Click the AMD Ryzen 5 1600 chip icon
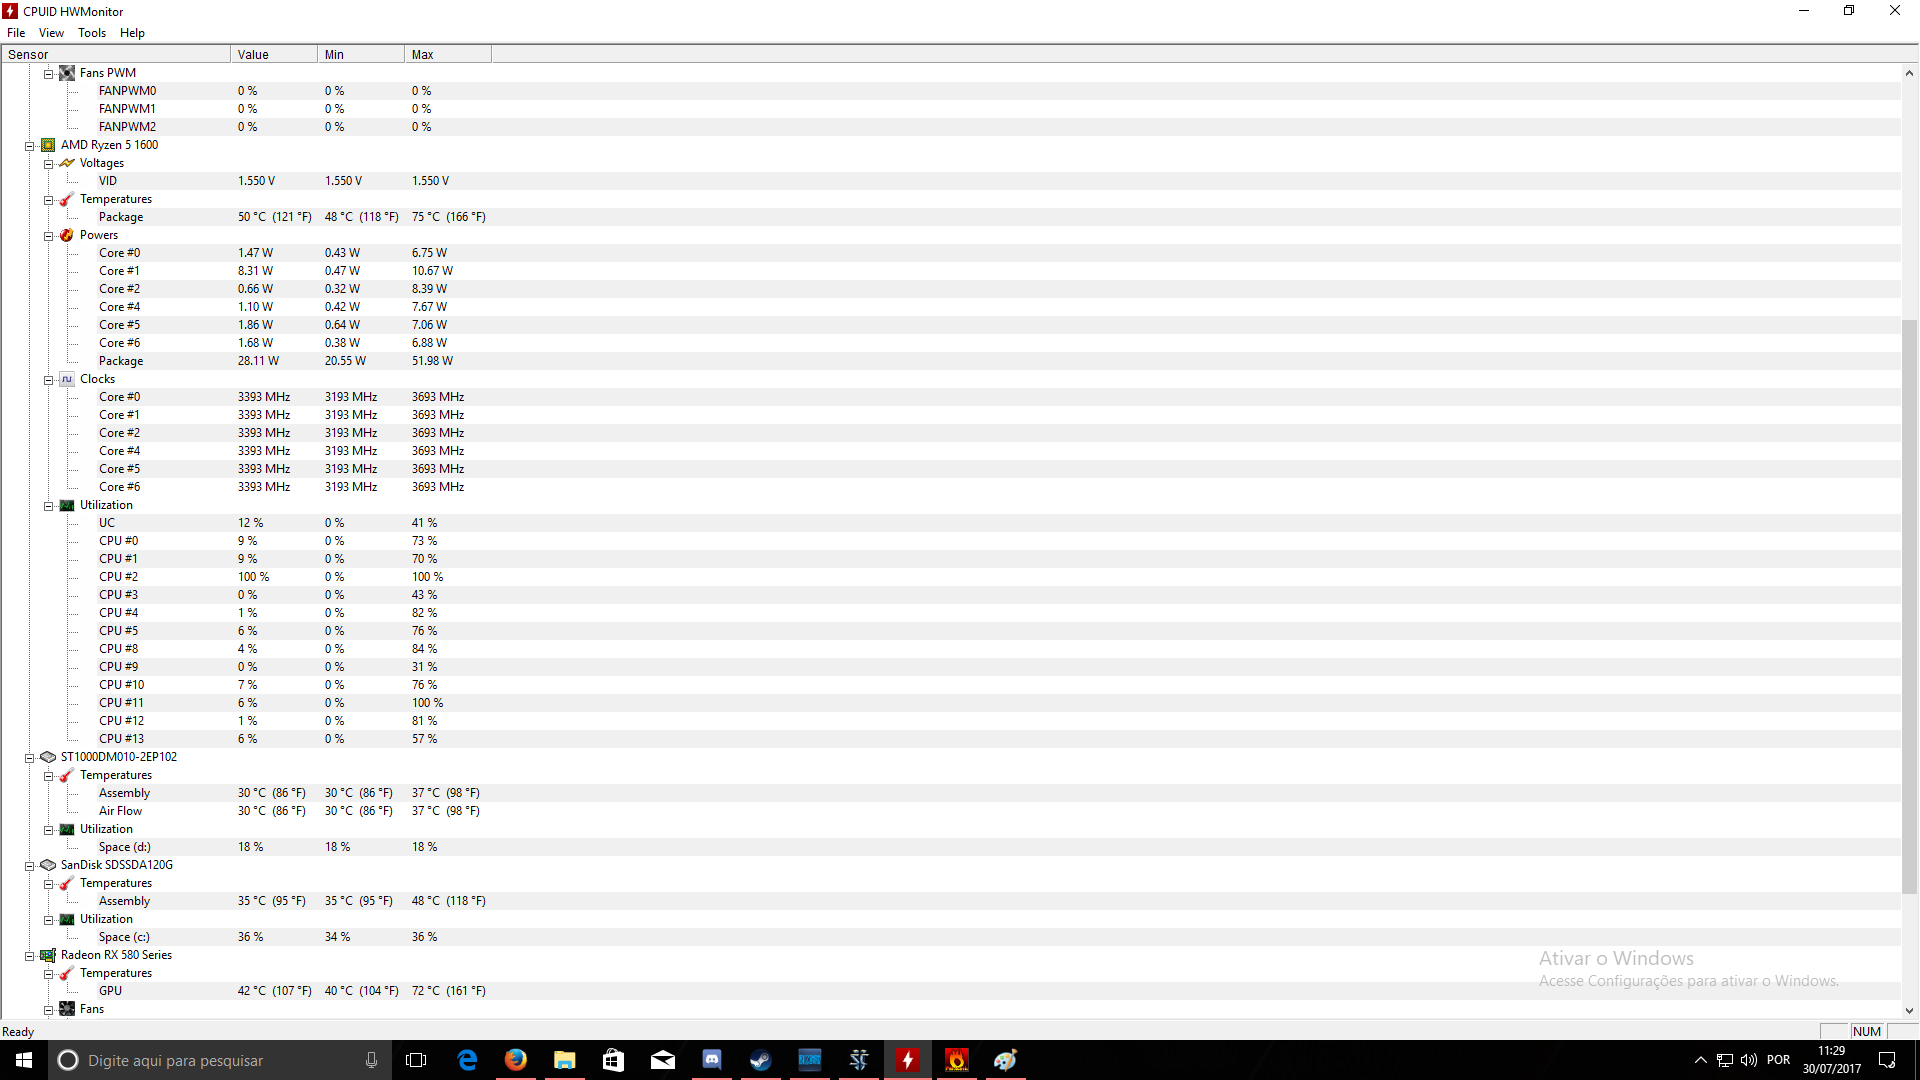Screen dimensions: 1920x1080 click(48, 145)
